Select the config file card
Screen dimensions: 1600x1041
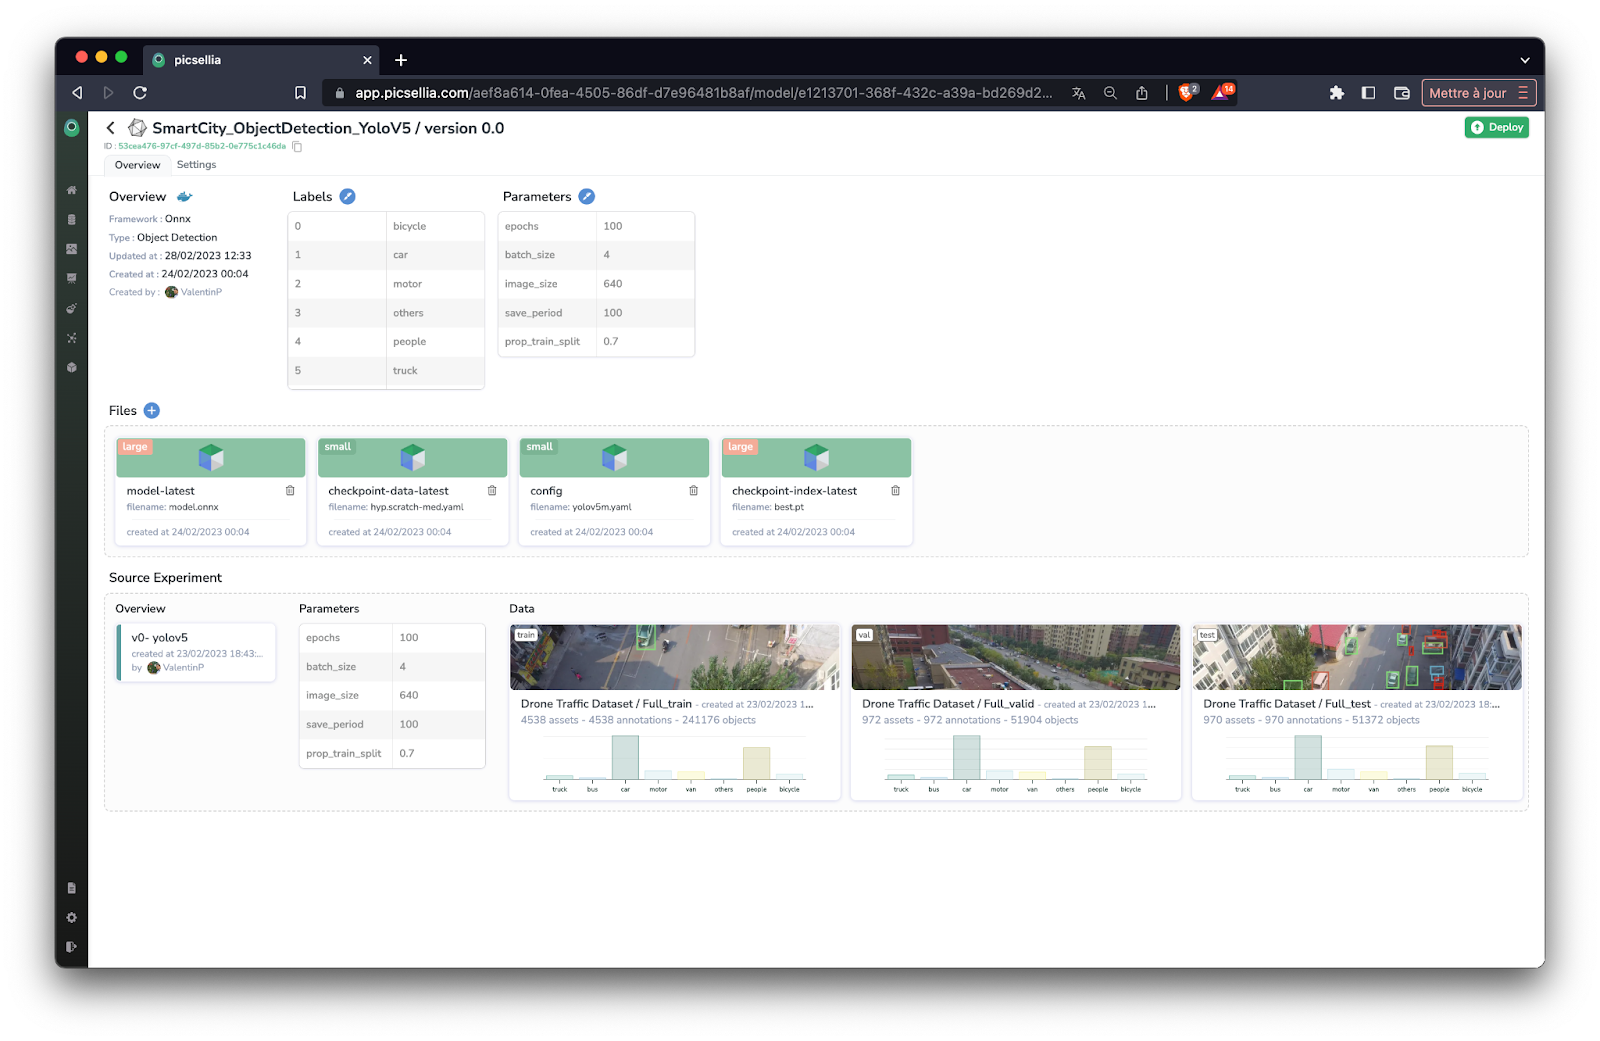click(x=614, y=492)
